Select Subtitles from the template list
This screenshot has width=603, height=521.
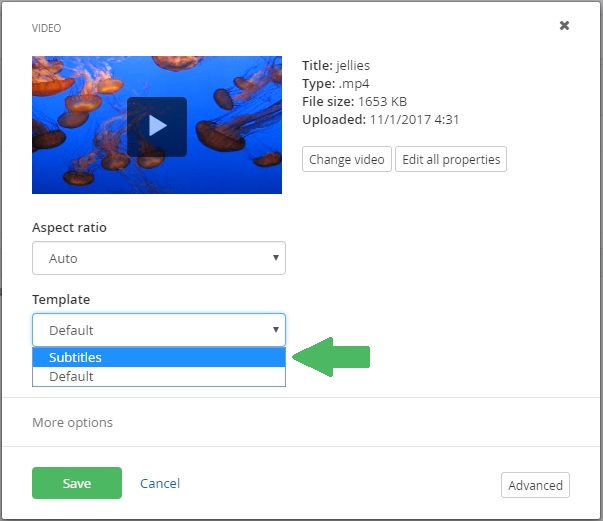(x=159, y=357)
